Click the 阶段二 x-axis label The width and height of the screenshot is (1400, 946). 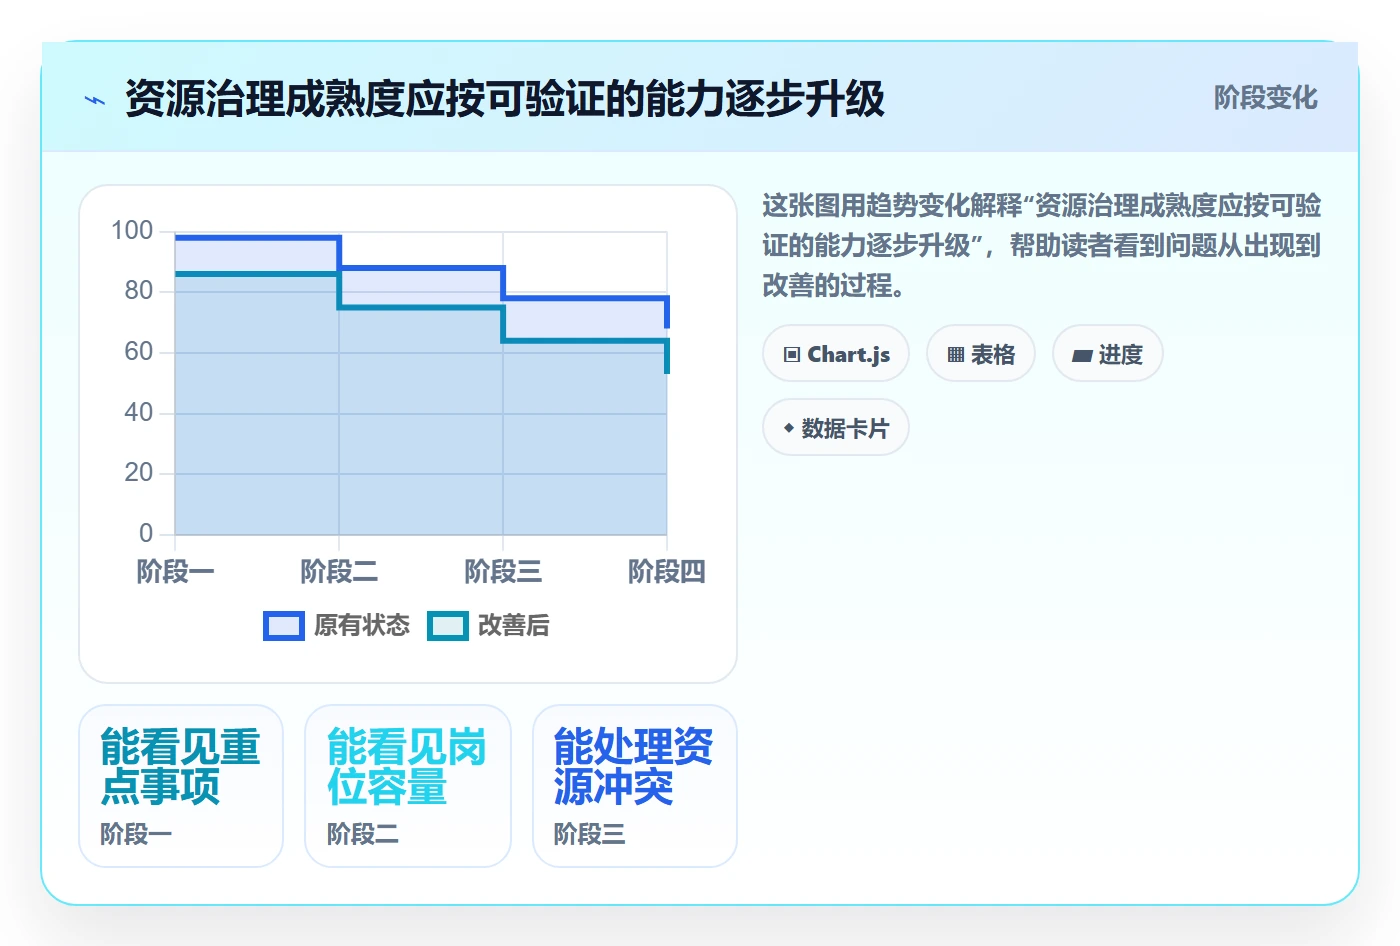[x=340, y=572]
